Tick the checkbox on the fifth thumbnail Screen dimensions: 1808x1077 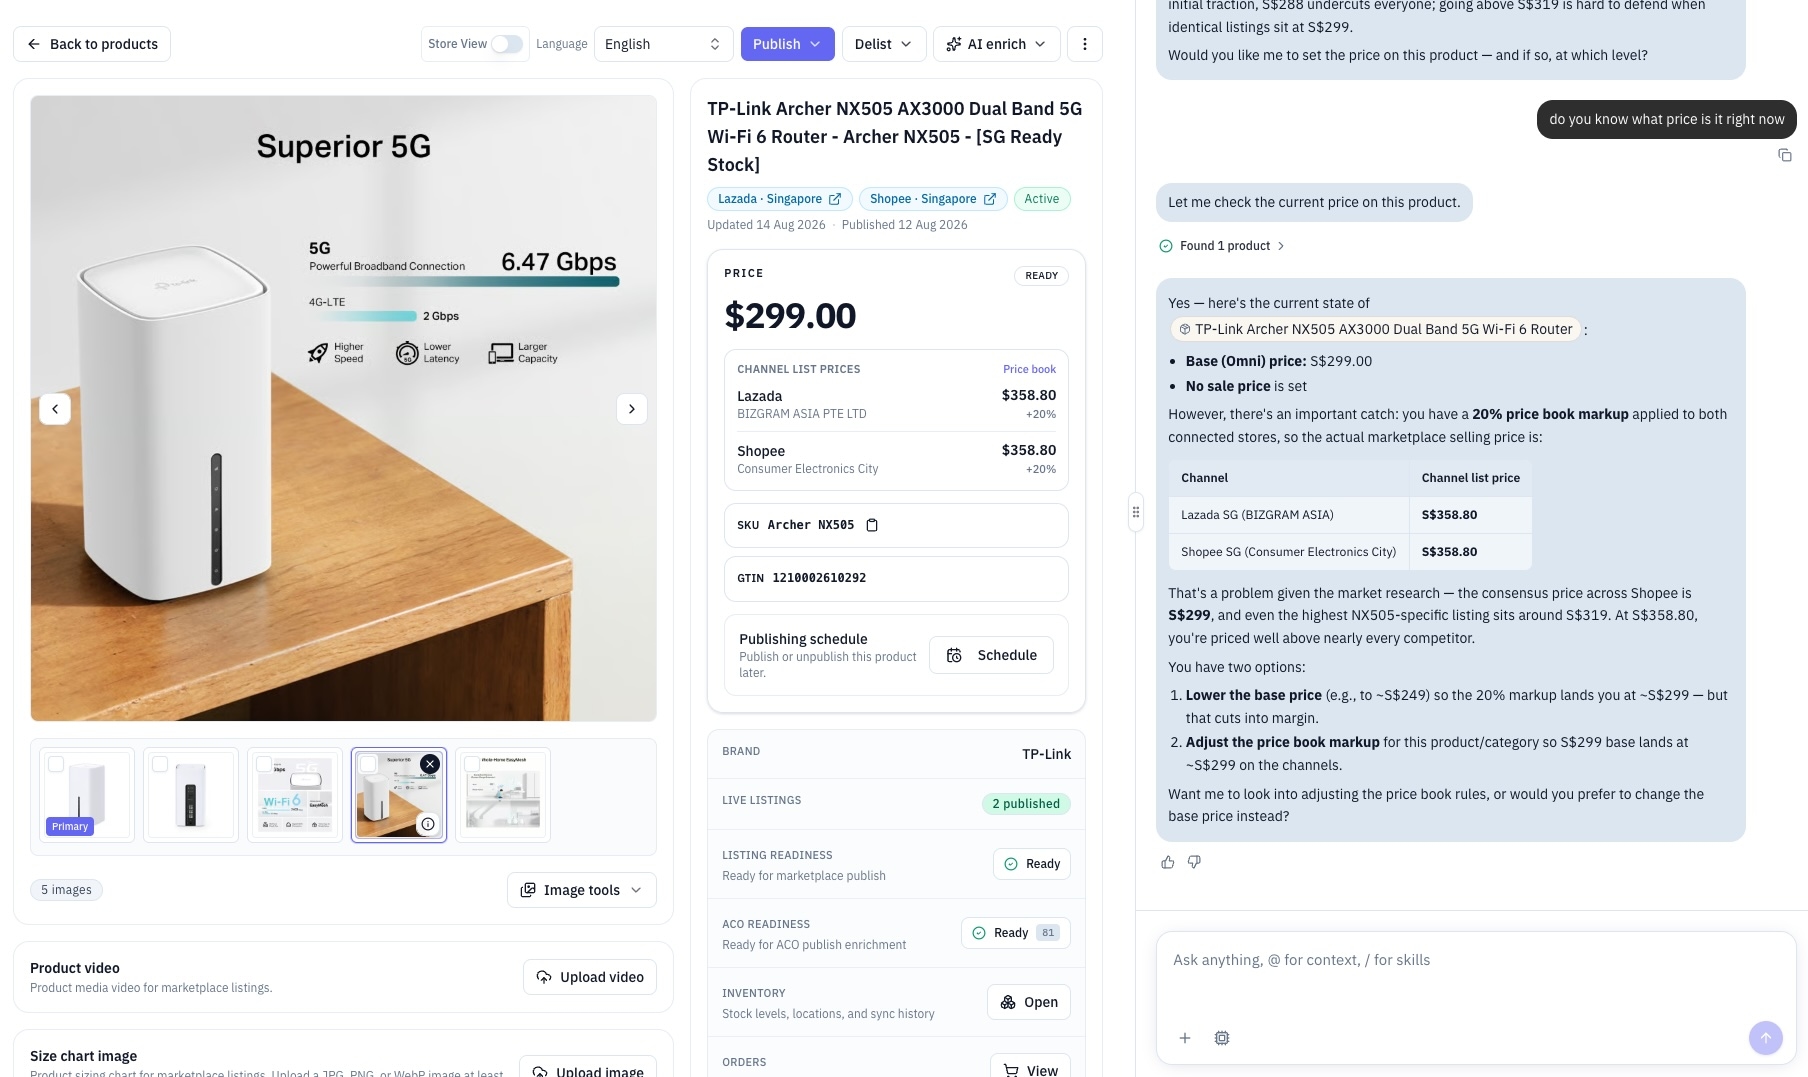[472, 764]
